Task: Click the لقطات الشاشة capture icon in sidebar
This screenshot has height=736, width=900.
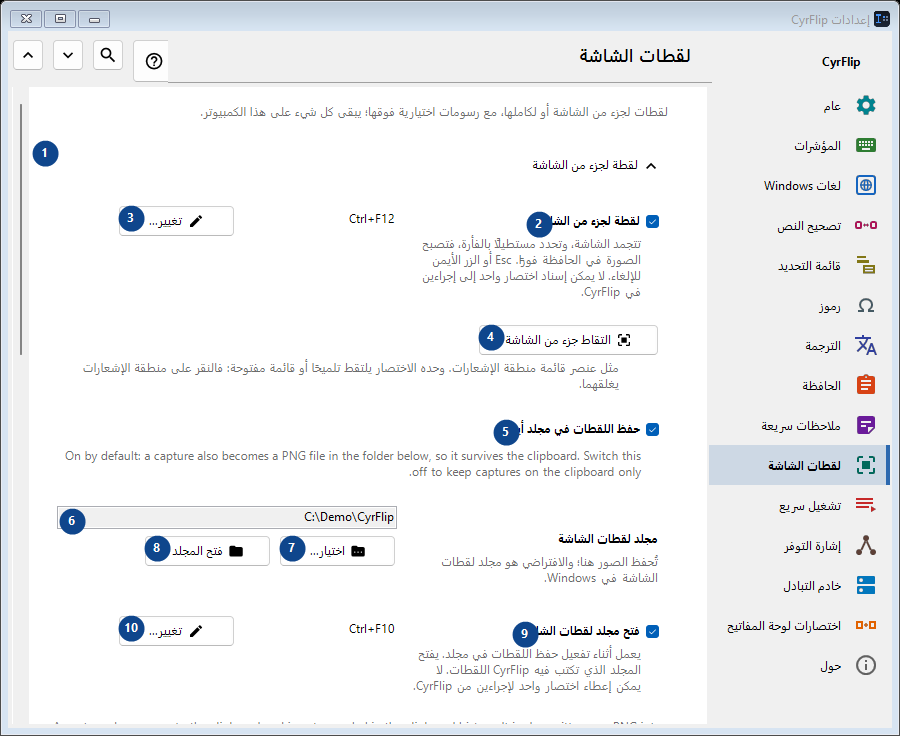Action: click(866, 465)
